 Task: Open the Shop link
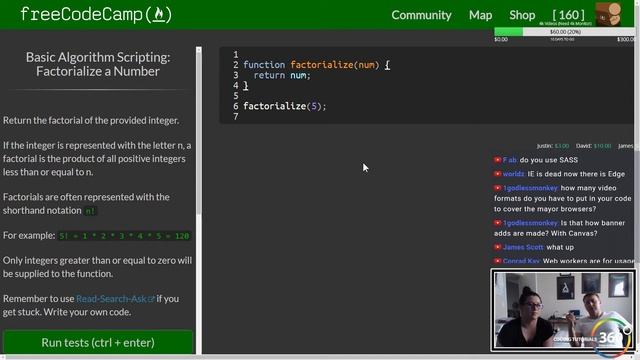pos(522,15)
